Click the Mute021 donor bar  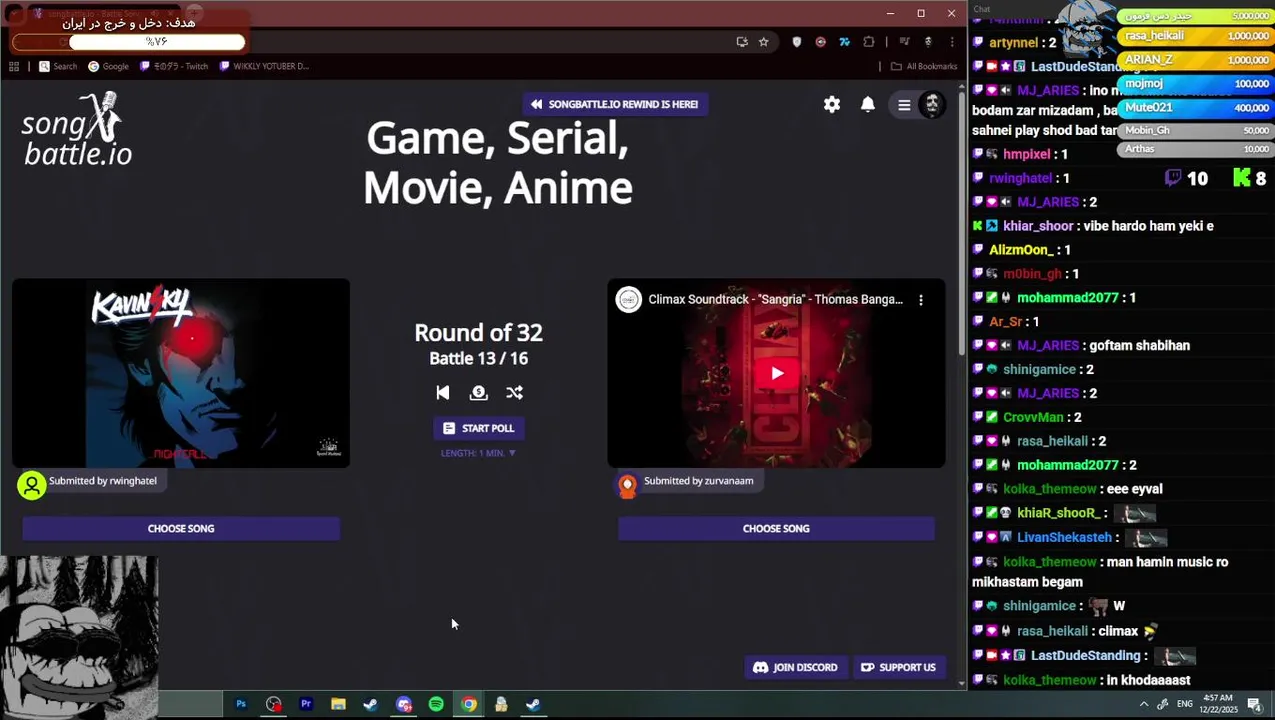1198,108
